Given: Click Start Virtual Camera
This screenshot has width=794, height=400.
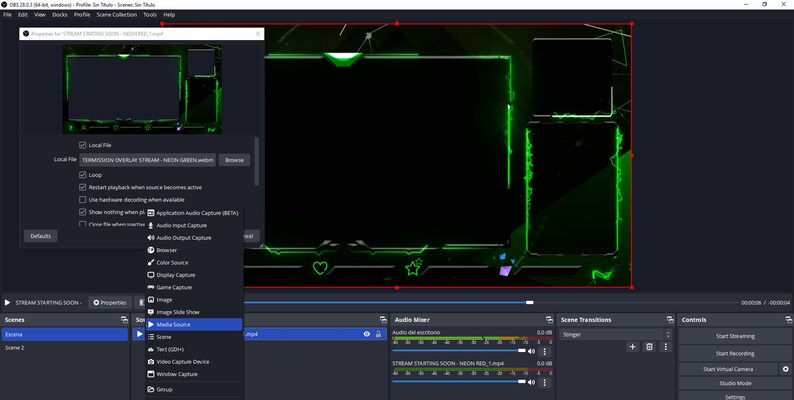Looking at the screenshot, I should click(728, 369).
